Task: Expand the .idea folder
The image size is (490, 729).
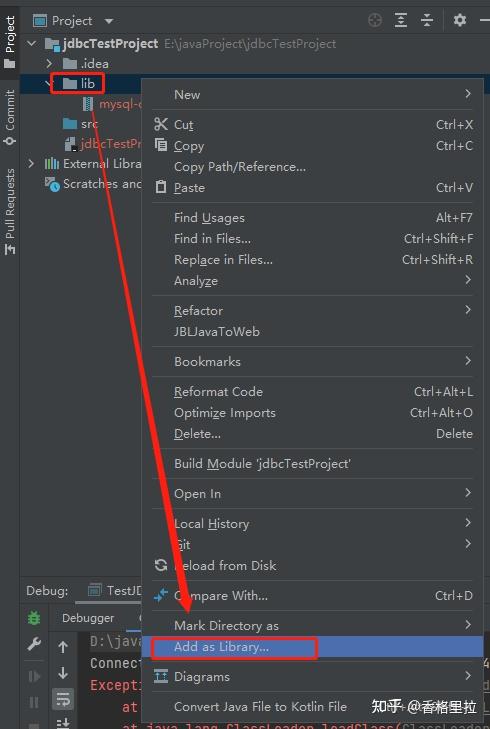Action: pos(49,63)
